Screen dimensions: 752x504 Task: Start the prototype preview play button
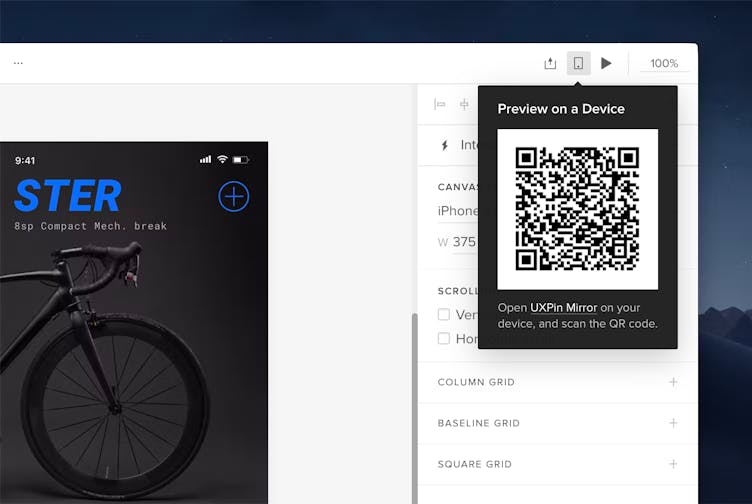pyautogui.click(x=606, y=63)
